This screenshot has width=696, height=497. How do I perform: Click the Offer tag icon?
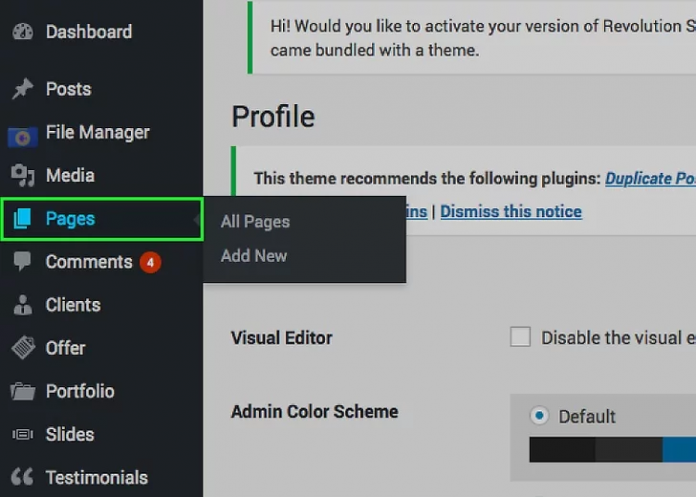pos(22,348)
